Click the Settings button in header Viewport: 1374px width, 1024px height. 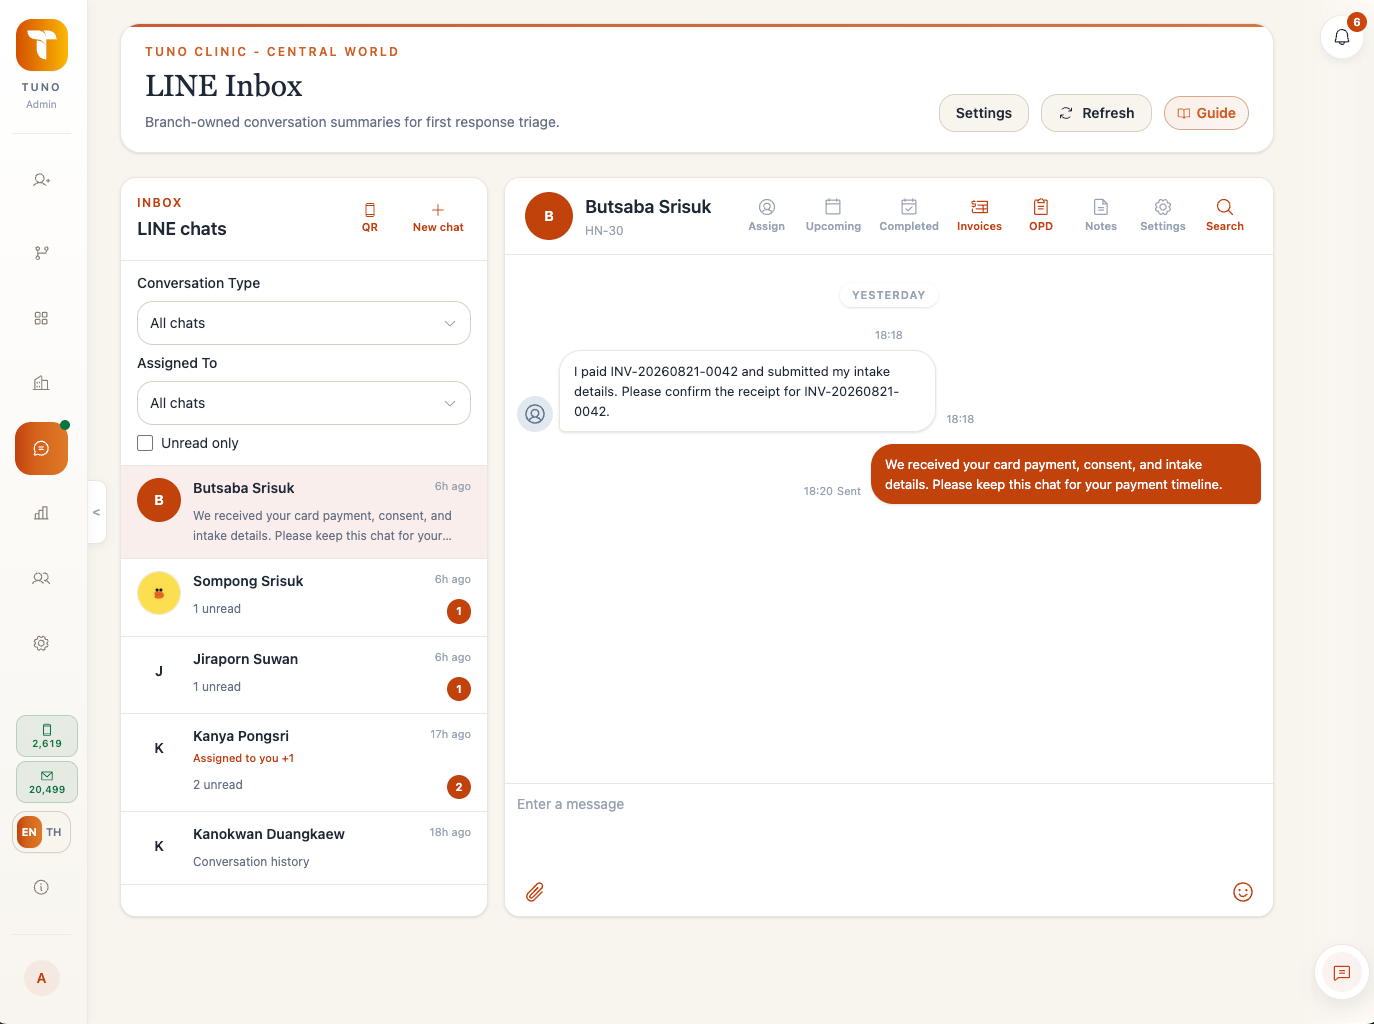984,113
